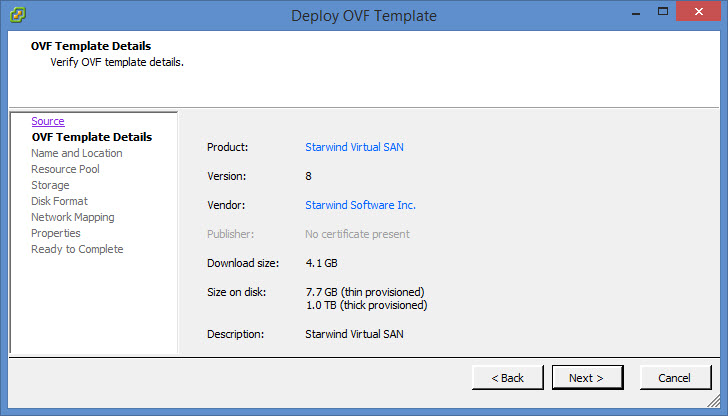Click the 'No certificate present' publisher text
728x416 pixels.
coord(358,234)
